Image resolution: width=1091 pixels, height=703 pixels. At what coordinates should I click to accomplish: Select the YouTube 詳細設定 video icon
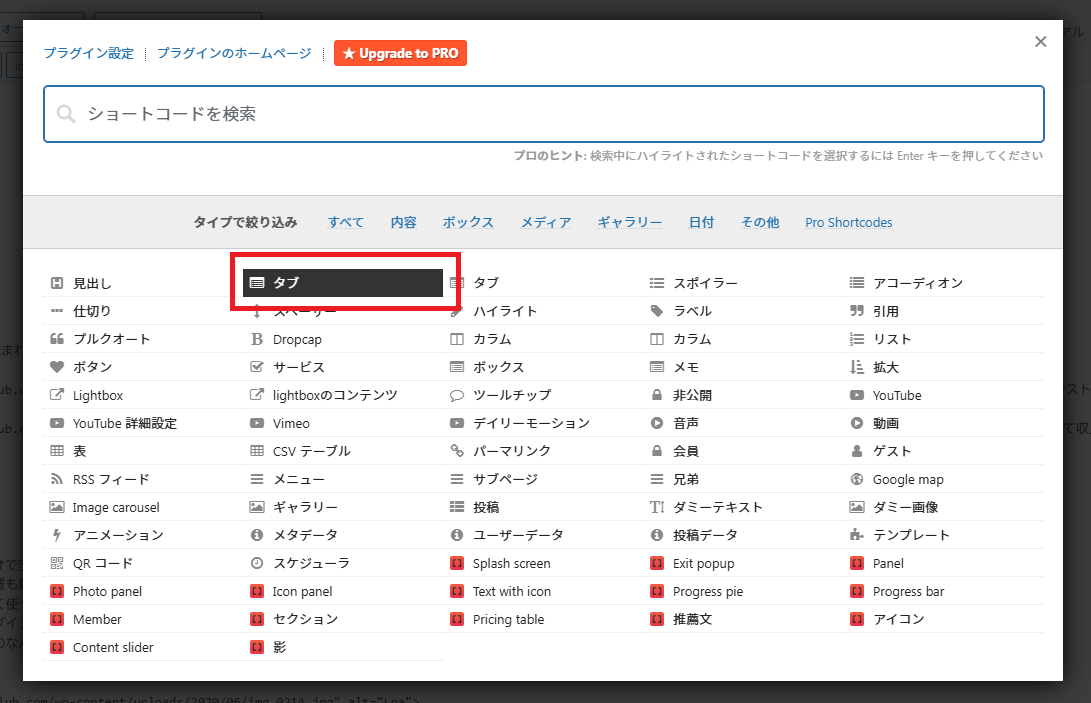coord(57,423)
